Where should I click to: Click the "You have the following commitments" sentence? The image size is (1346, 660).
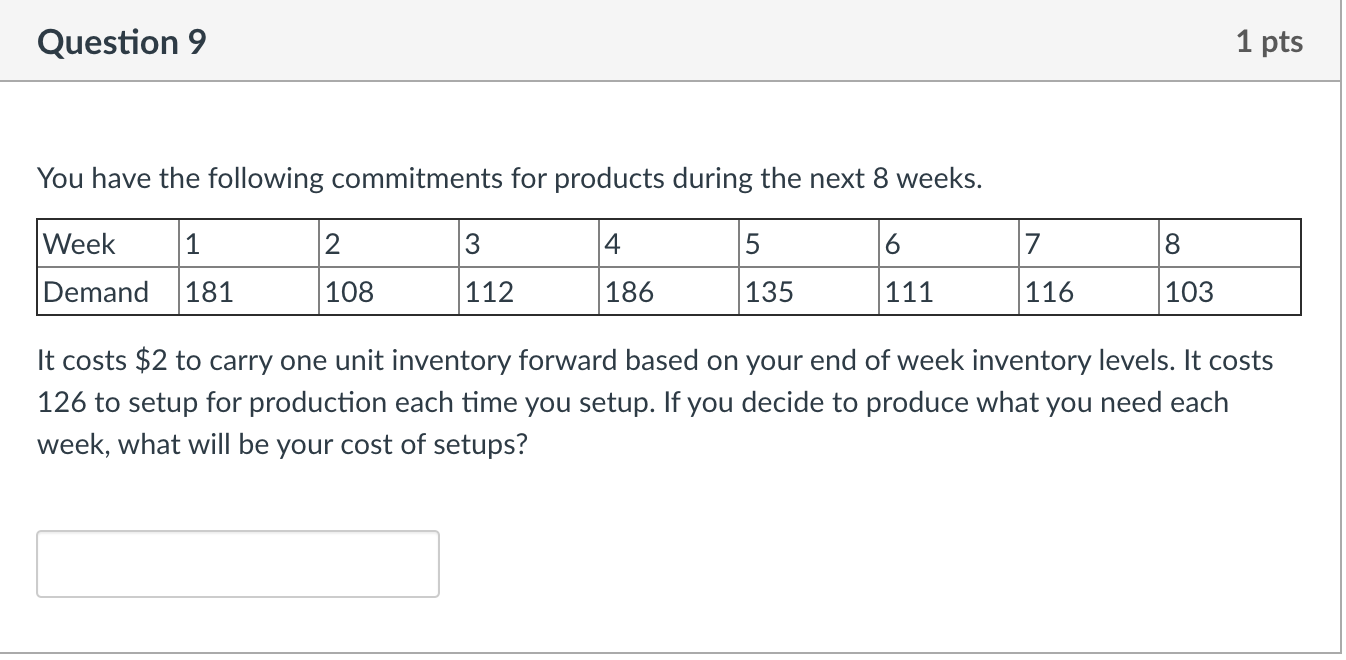click(510, 179)
